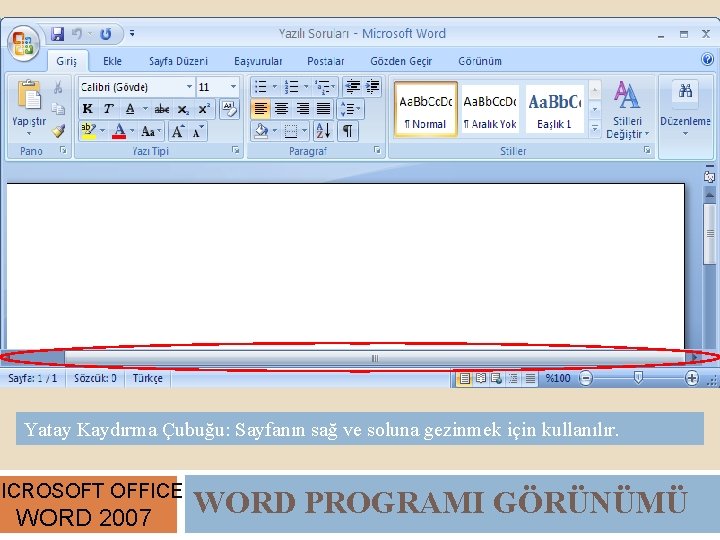Show paragraph marks with pilcrow button

348,131
